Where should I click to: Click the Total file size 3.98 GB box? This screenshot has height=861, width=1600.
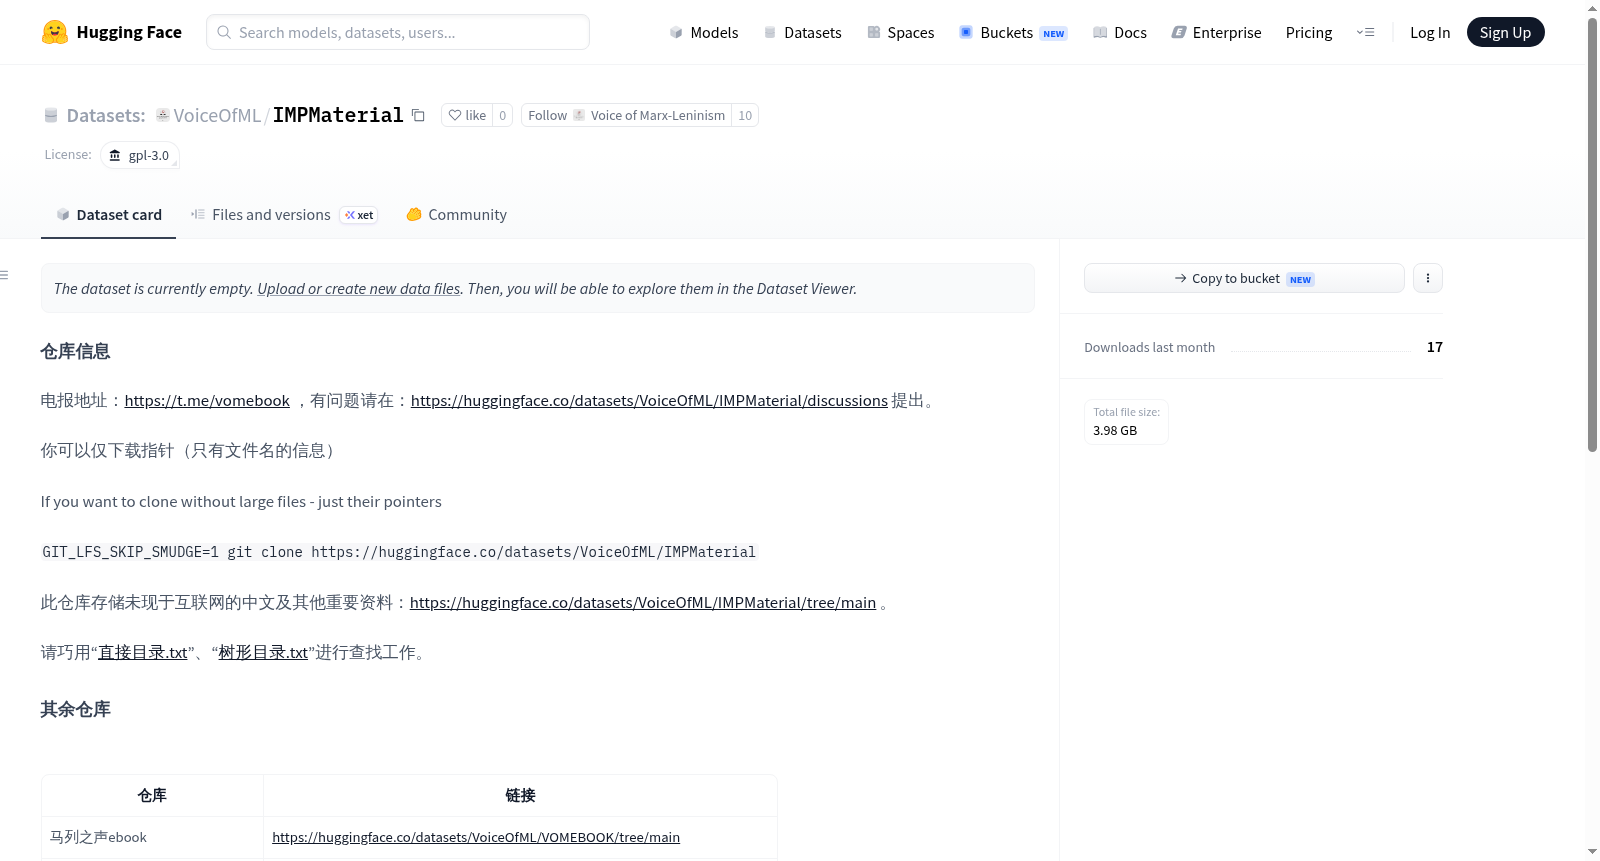(1126, 421)
